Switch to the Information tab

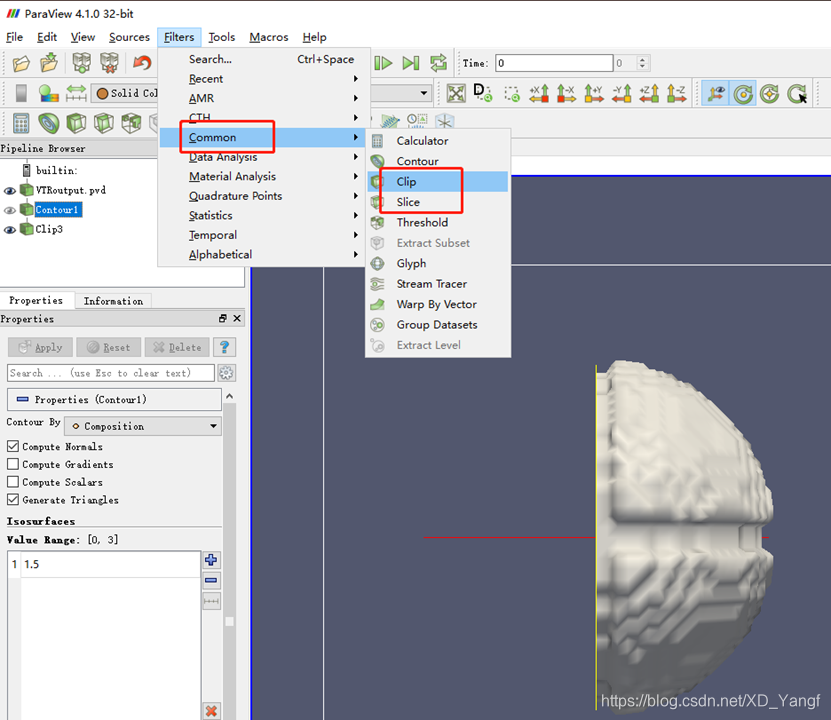[x=113, y=301]
